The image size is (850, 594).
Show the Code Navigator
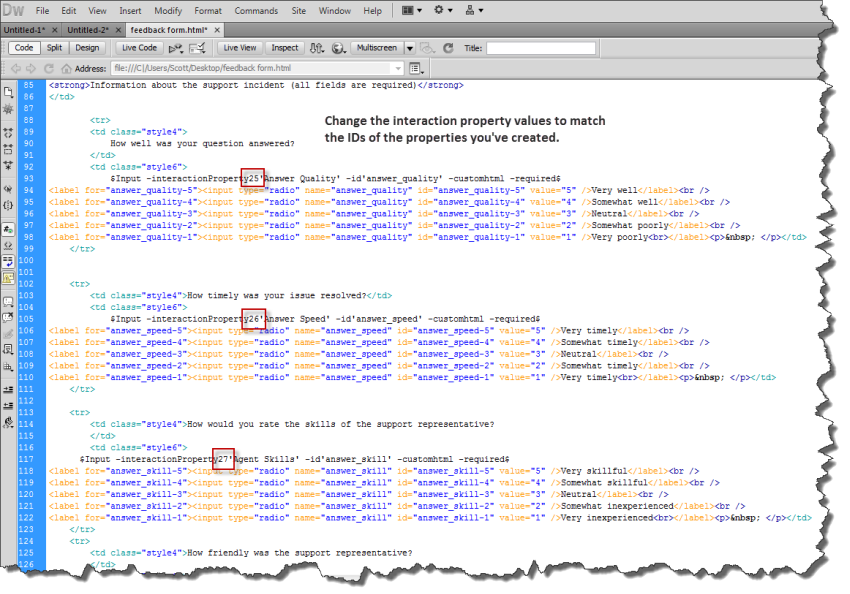tap(8, 109)
